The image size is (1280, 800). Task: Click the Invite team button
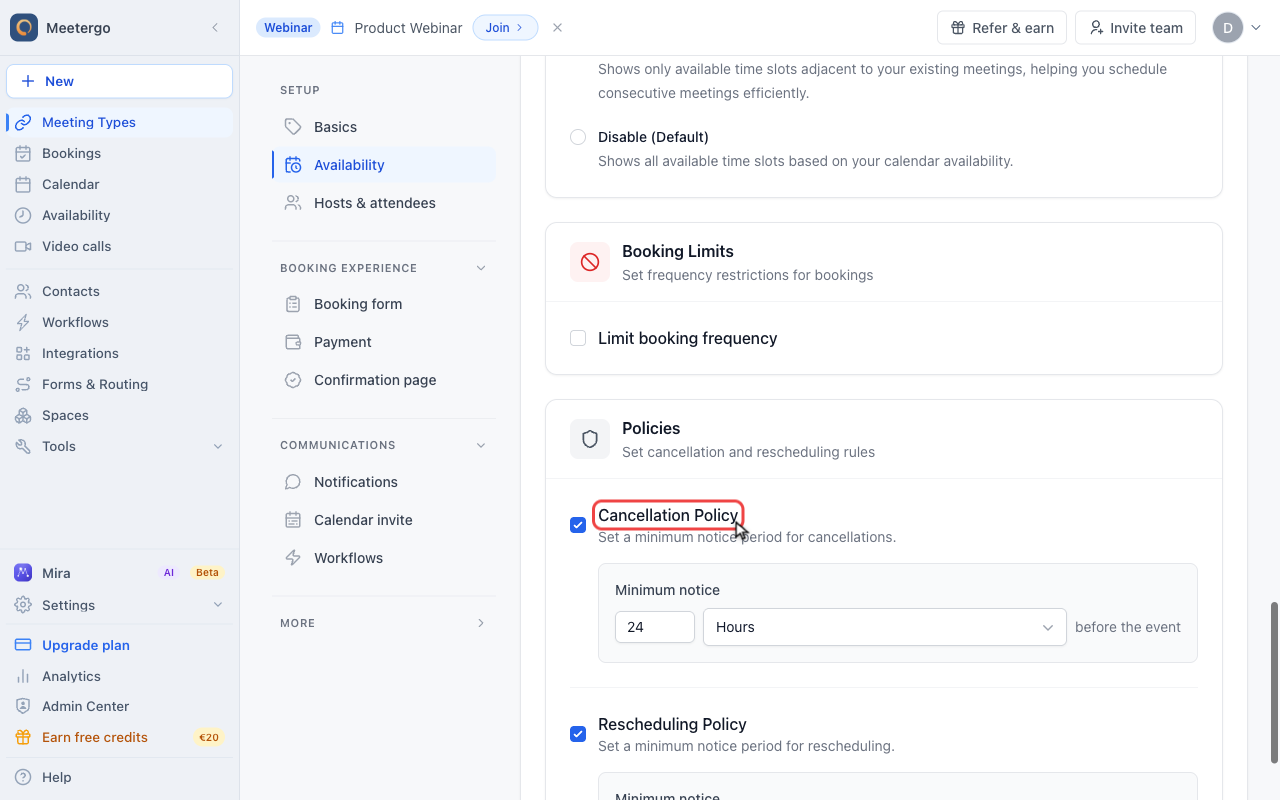tap(1135, 28)
